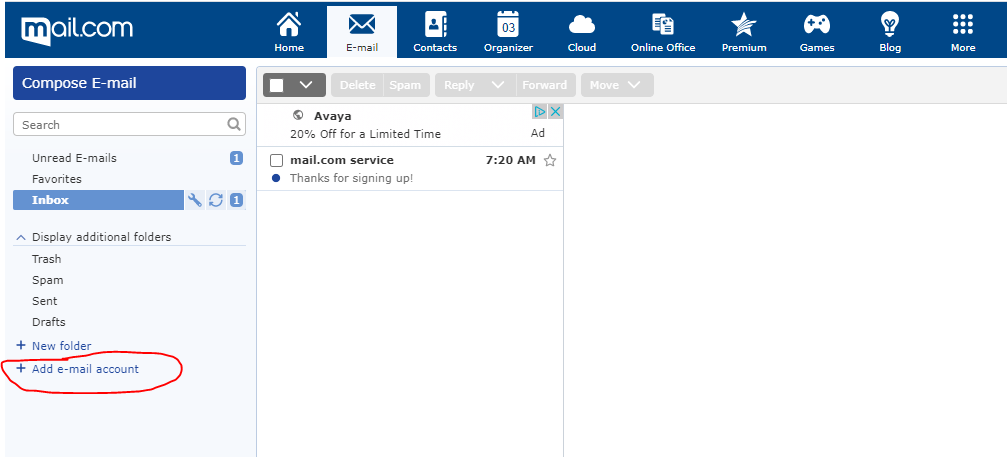
Task: Show More apps grid
Action: pyautogui.click(x=963, y=31)
